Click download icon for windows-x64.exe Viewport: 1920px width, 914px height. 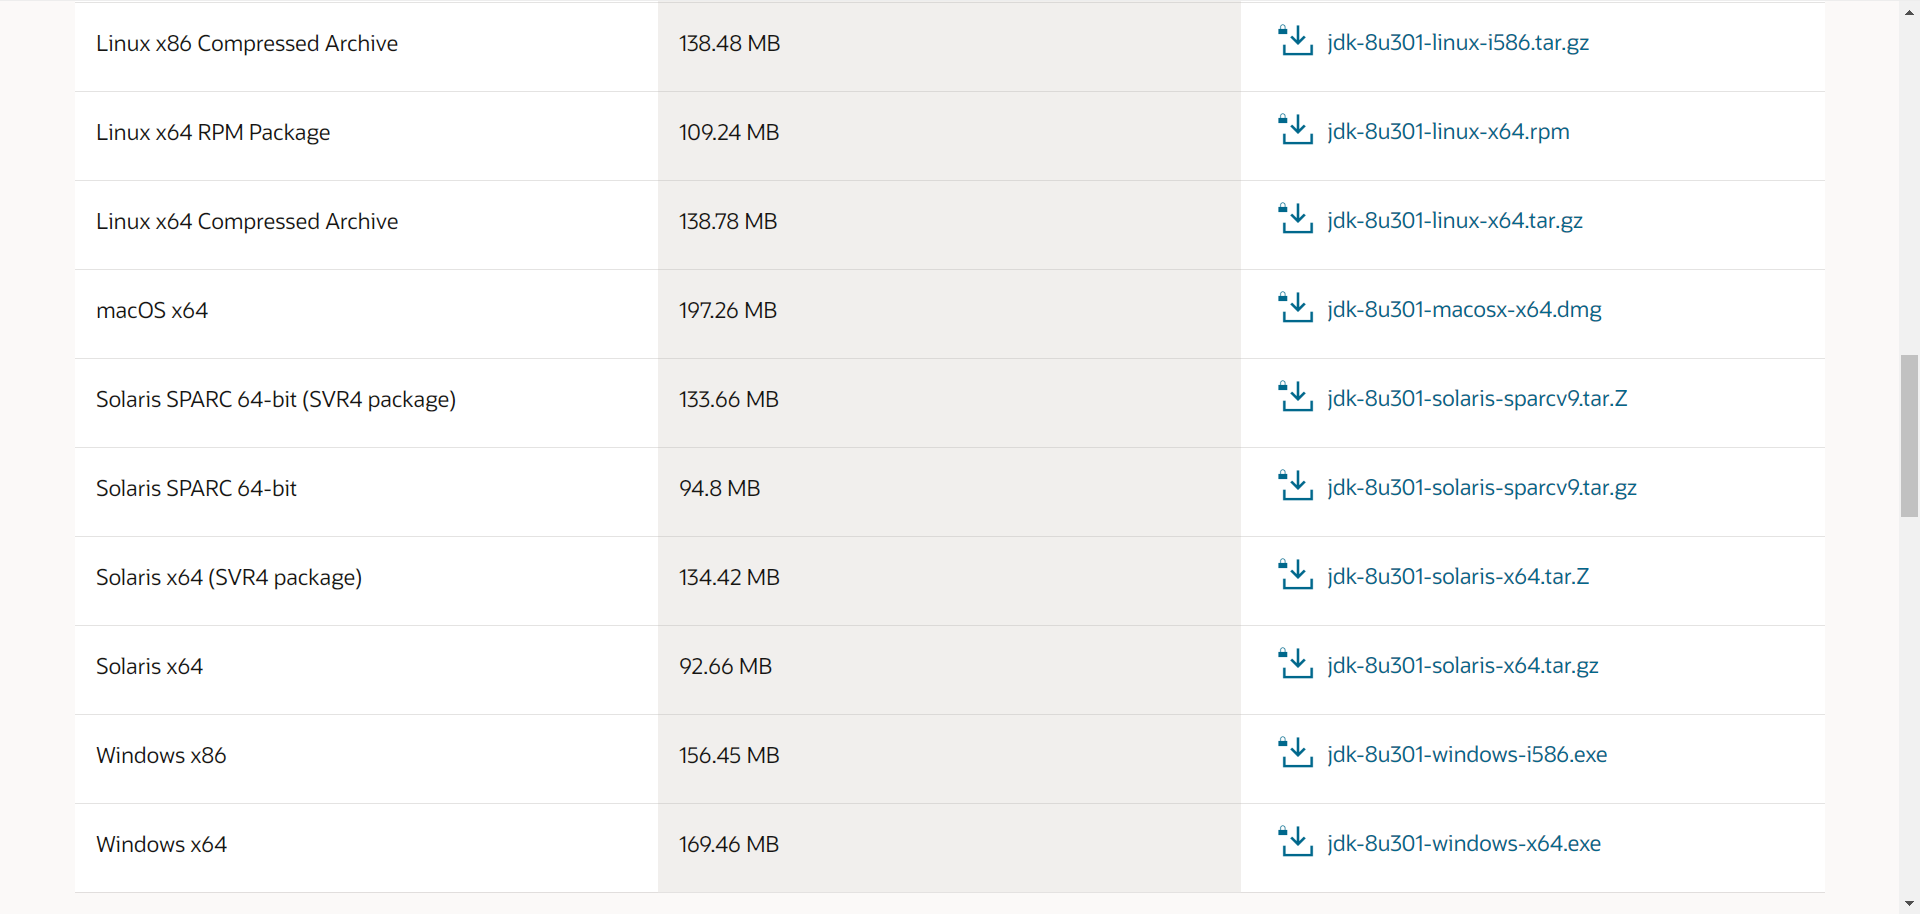pos(1295,842)
